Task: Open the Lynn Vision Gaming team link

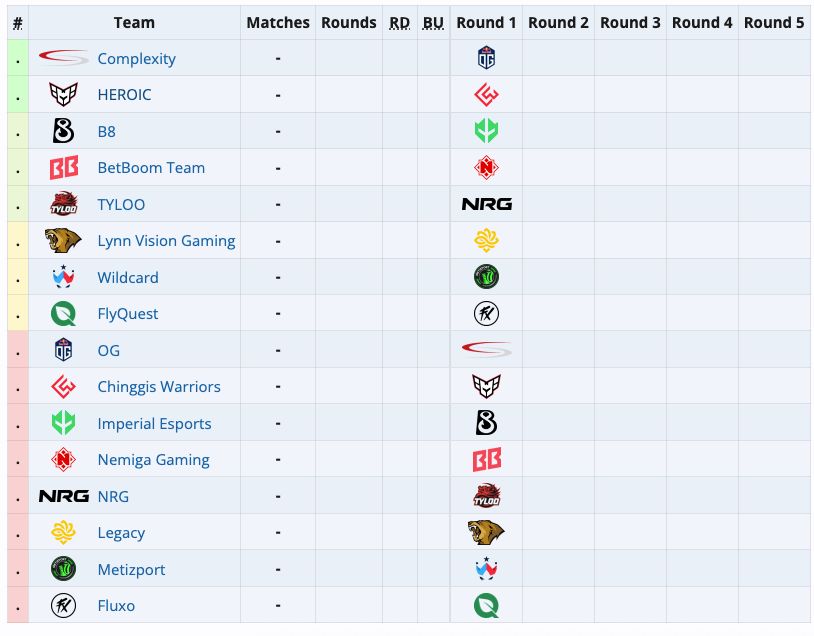Action: pyautogui.click(x=166, y=241)
